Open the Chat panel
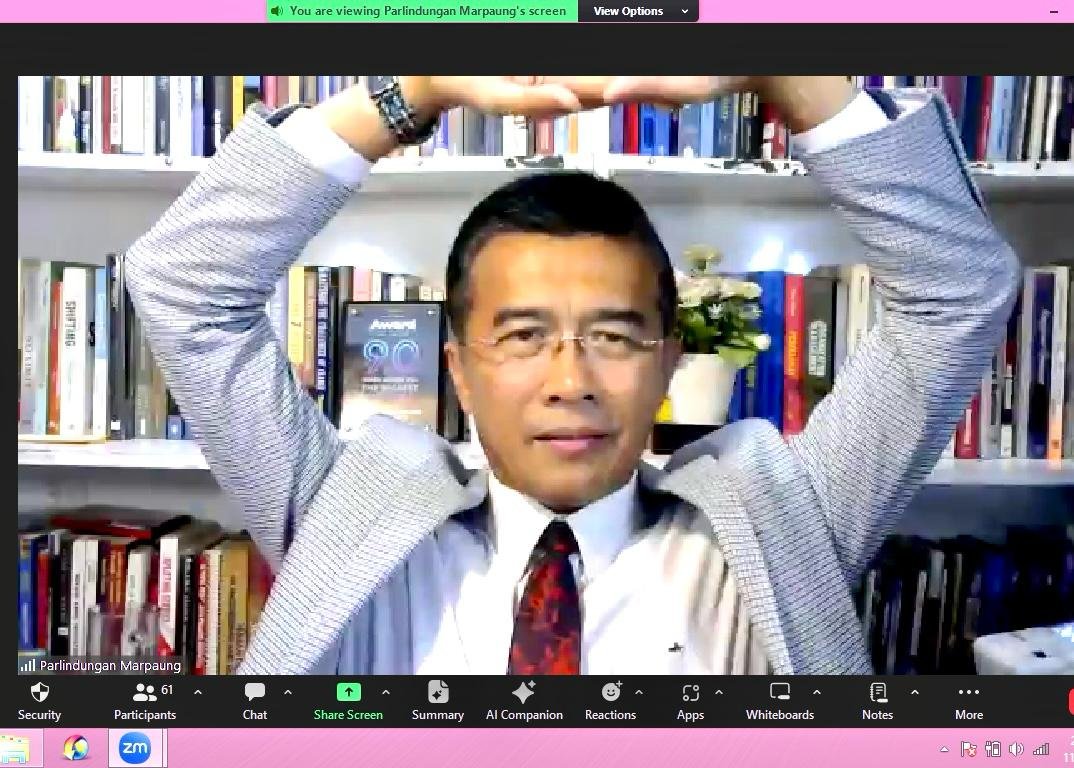 [x=255, y=700]
